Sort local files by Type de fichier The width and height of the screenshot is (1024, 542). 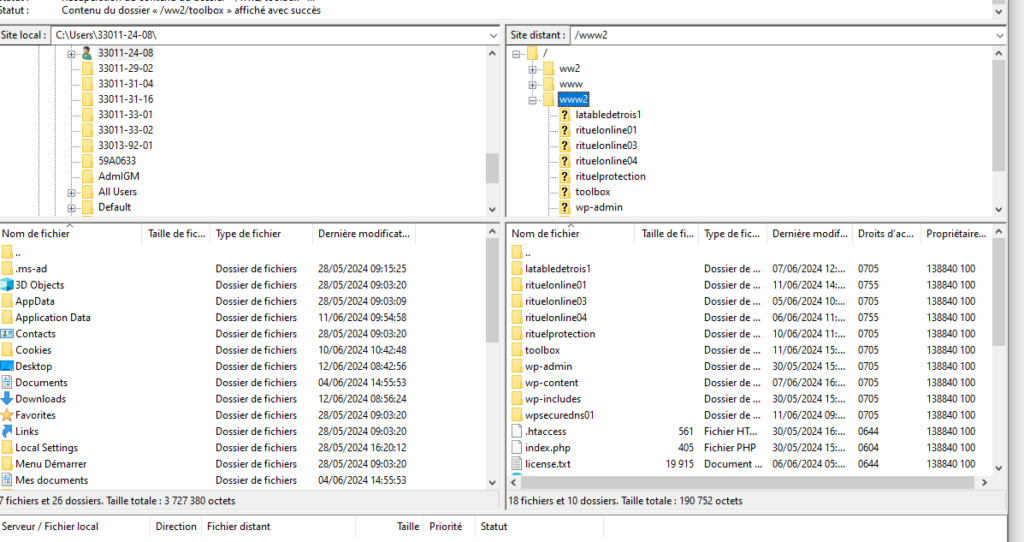tap(248, 234)
